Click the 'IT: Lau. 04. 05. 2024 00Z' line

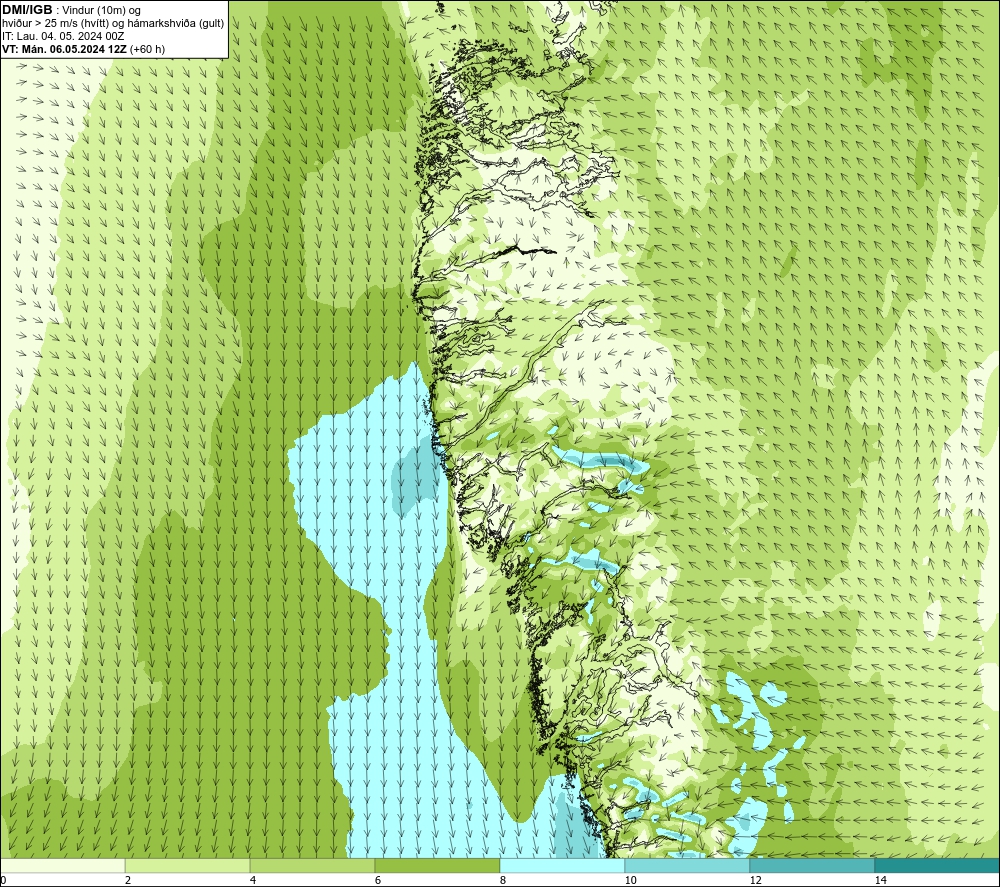62,36
